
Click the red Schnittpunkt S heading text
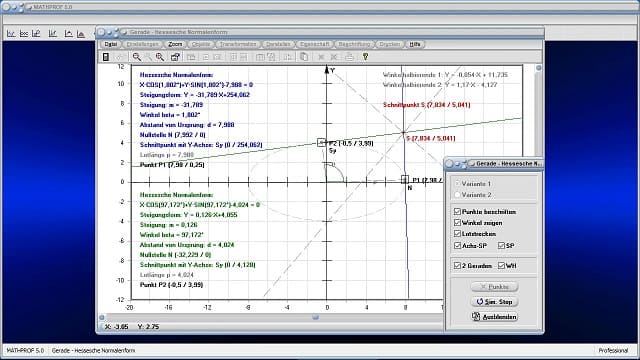[x=427, y=105]
